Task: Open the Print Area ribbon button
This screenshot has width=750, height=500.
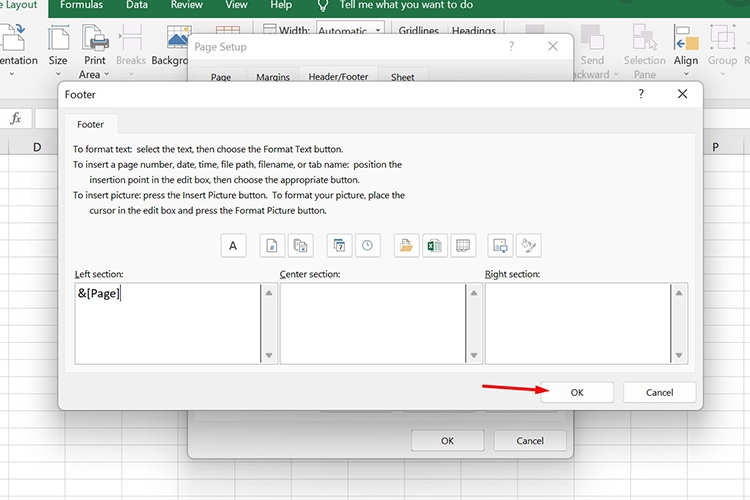Action: tap(95, 52)
